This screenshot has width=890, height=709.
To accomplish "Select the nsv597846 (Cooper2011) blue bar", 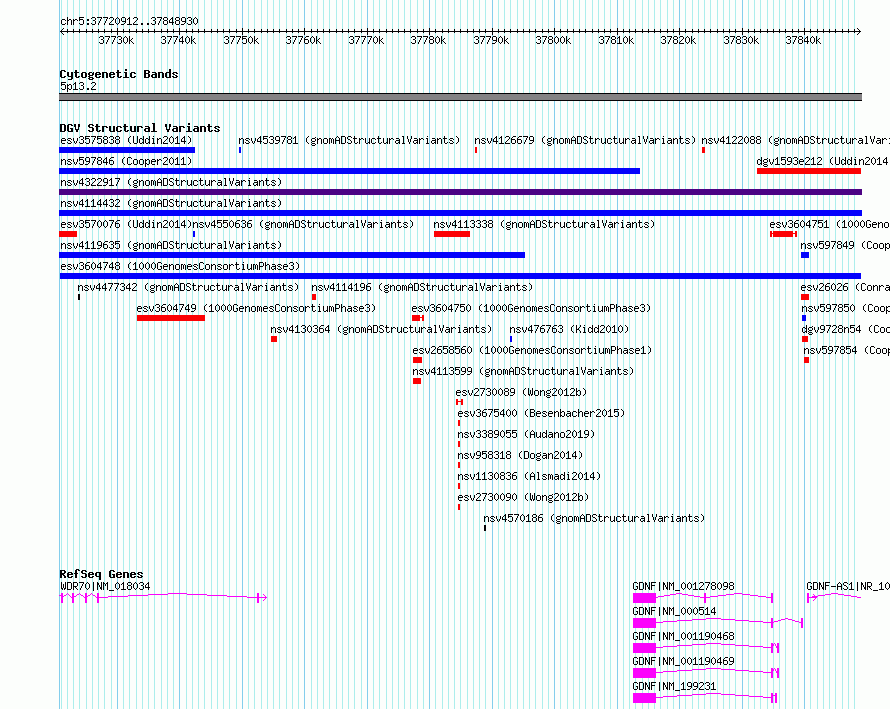I will click(350, 171).
